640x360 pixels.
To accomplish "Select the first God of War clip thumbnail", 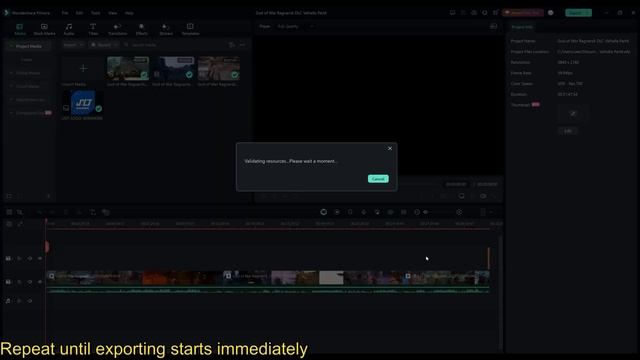I will (x=128, y=69).
